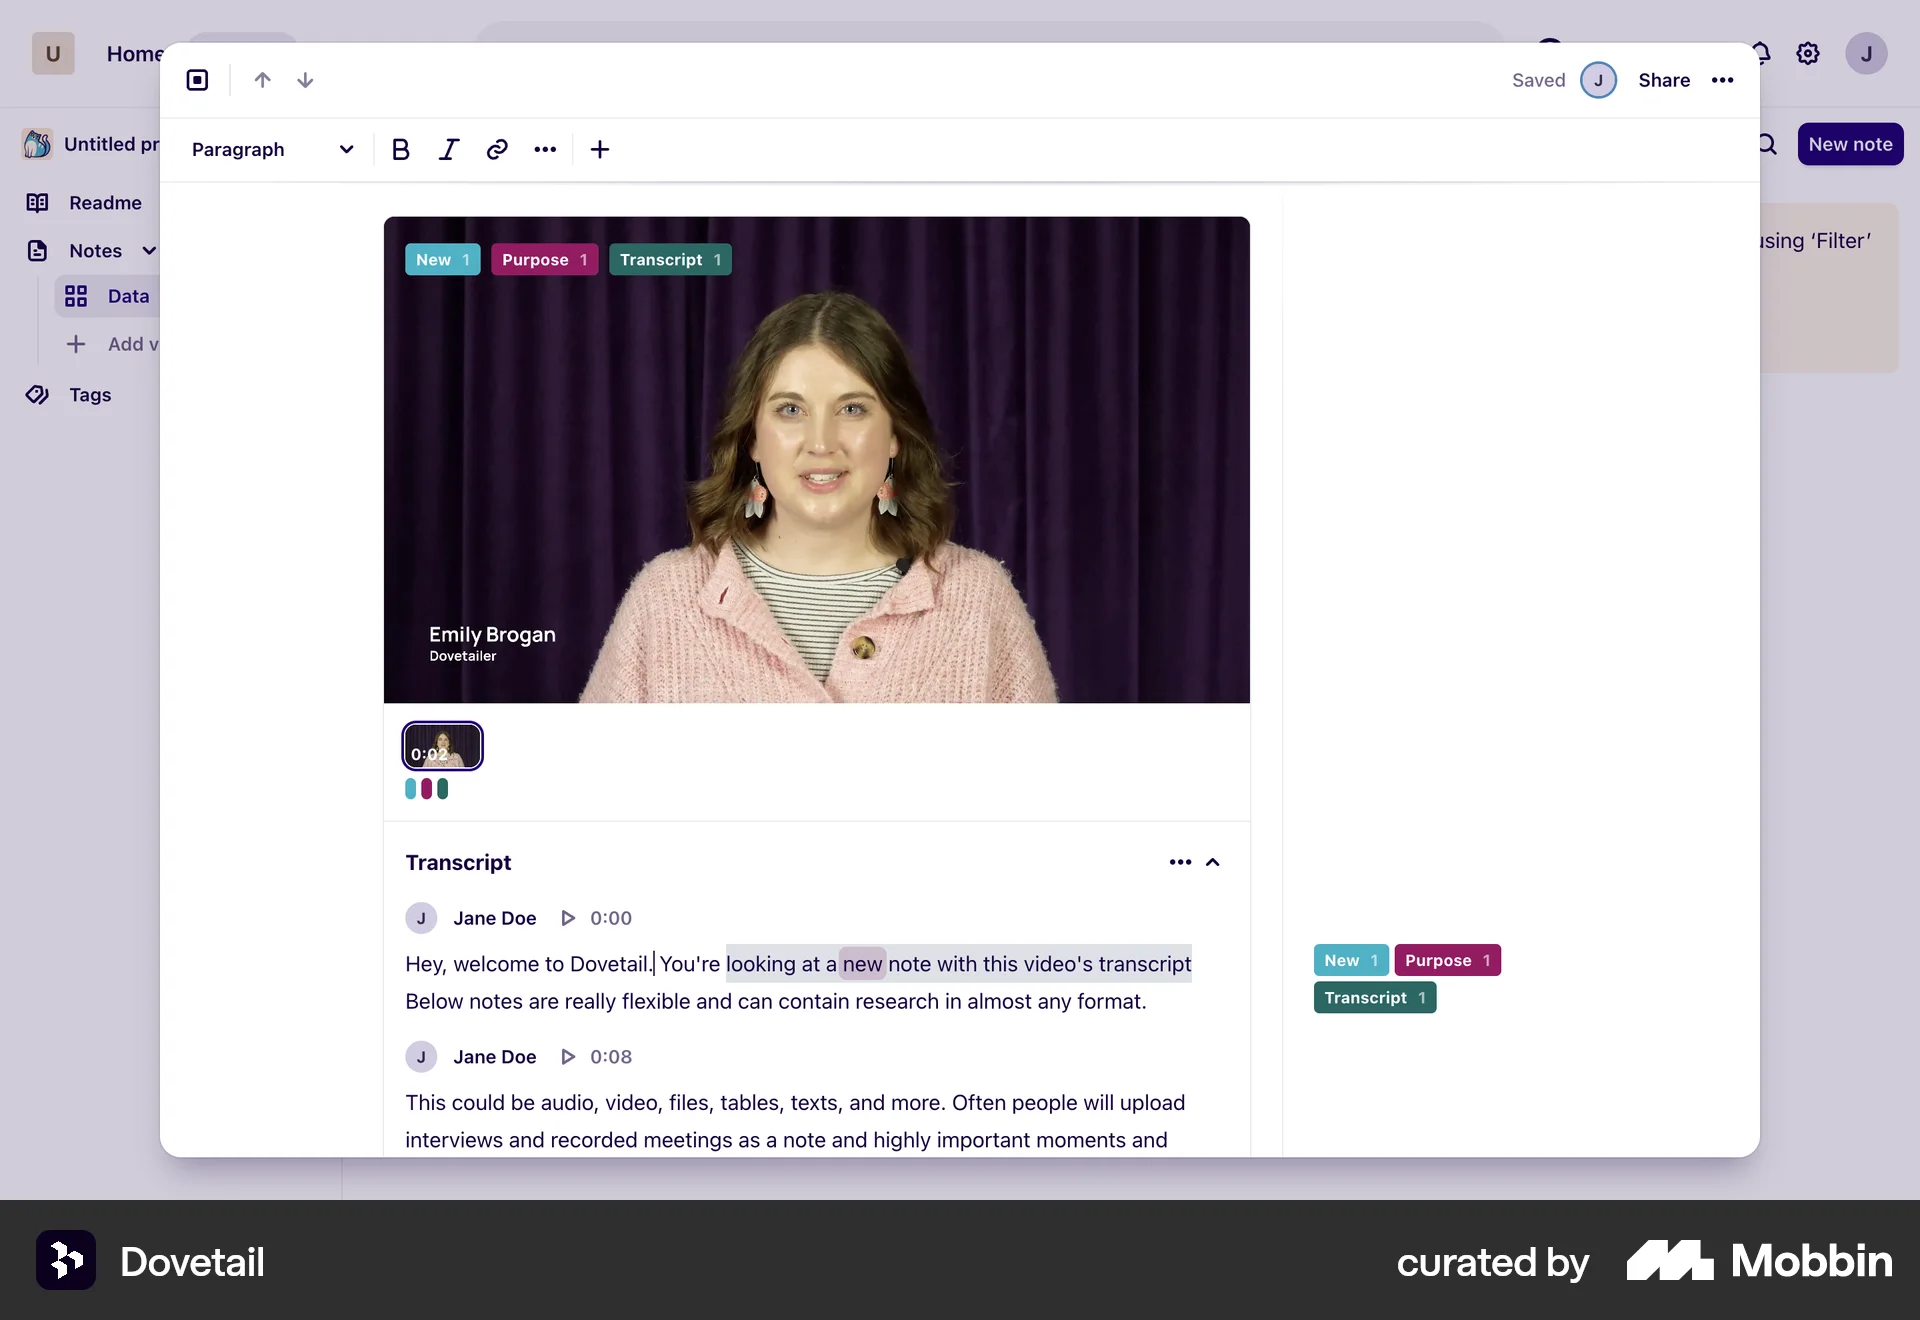The image size is (1920, 1320).
Task: Open the Tags section icon in sidebar
Action: click(x=36, y=394)
